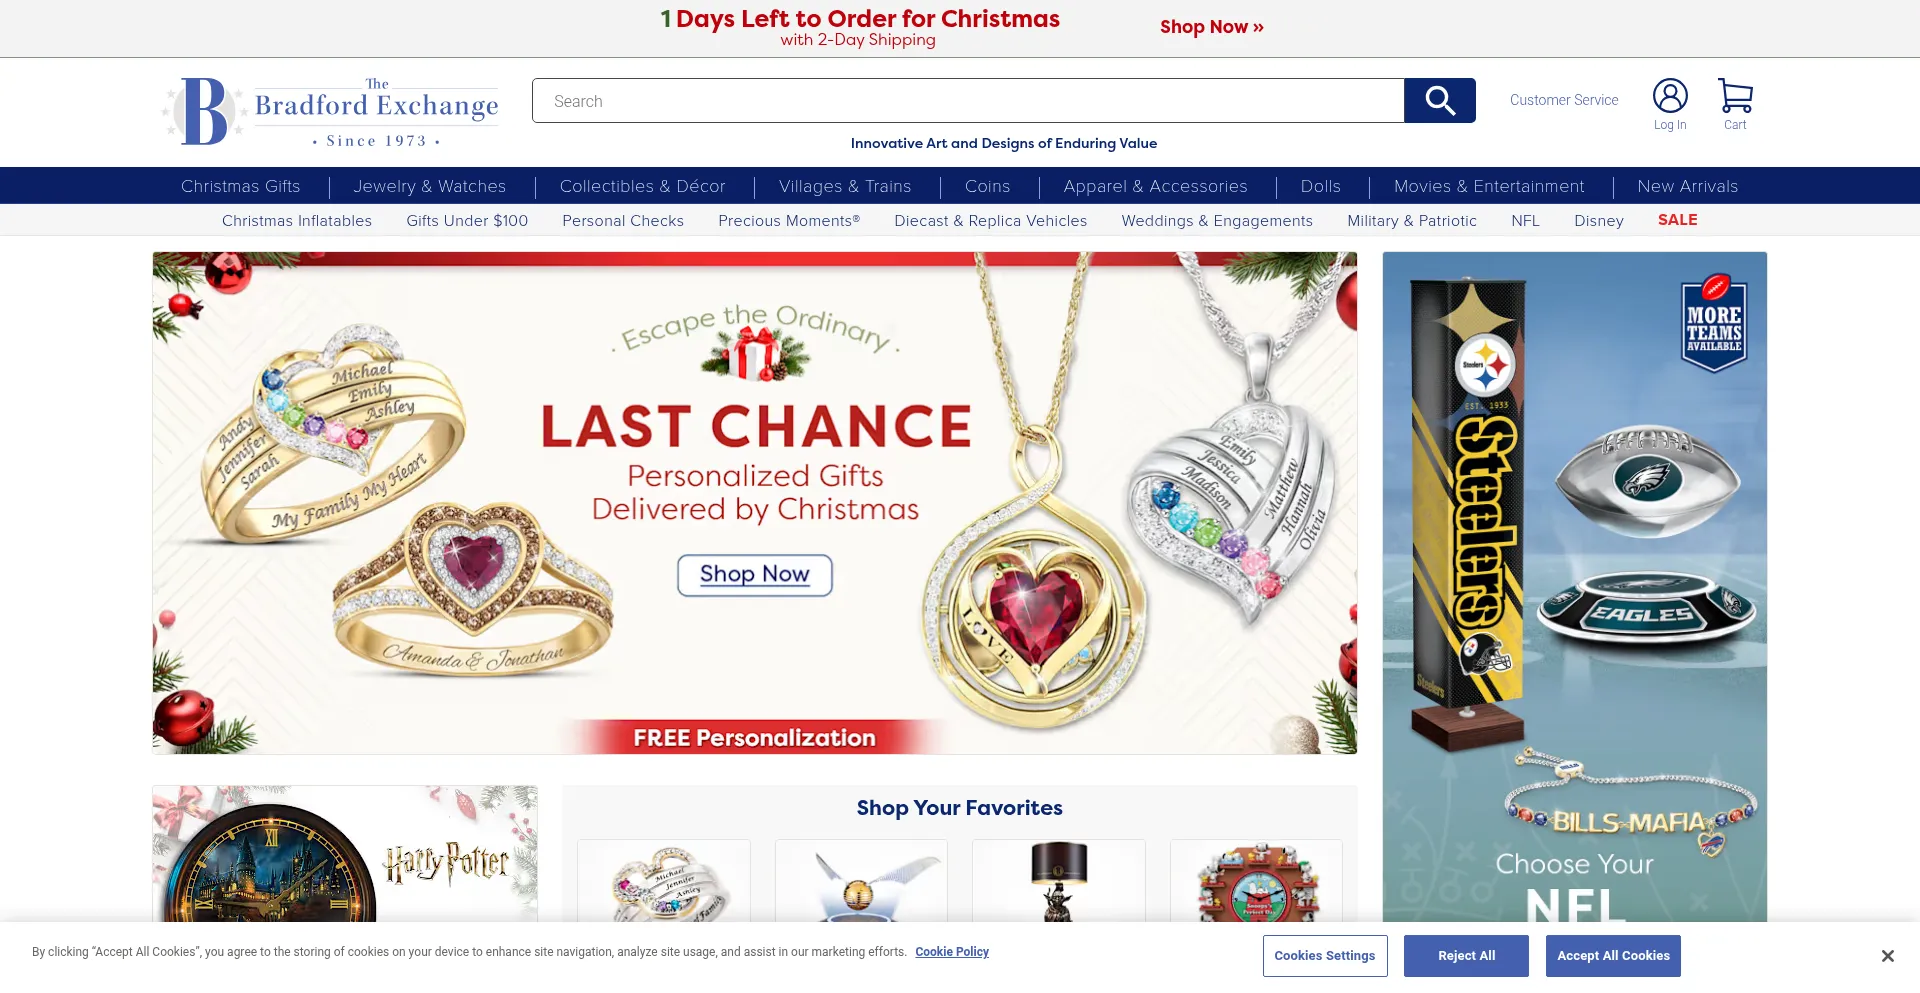Open the personalized ring favorites thumbnail
The width and height of the screenshot is (1920, 993).
[x=664, y=881]
